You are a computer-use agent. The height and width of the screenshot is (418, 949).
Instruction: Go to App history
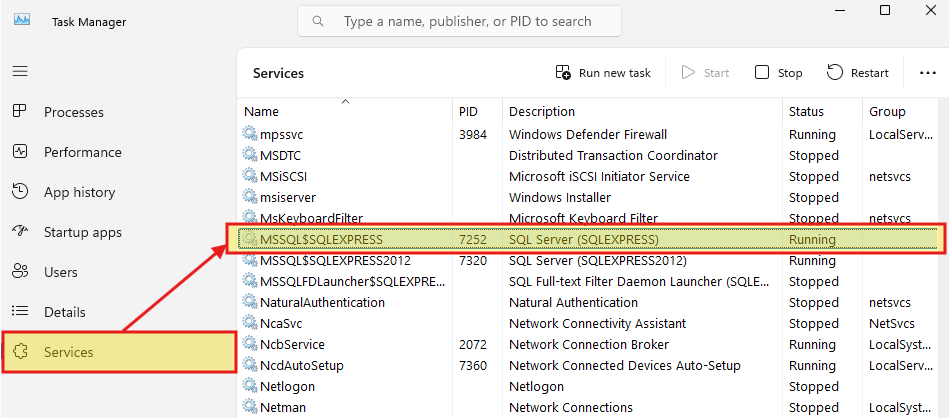coord(79,192)
